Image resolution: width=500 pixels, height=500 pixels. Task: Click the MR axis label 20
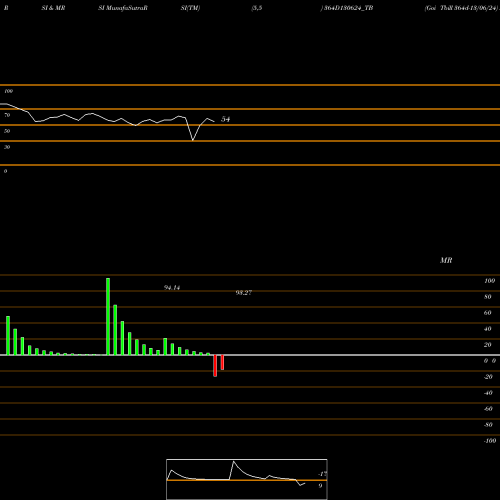tap(488, 345)
